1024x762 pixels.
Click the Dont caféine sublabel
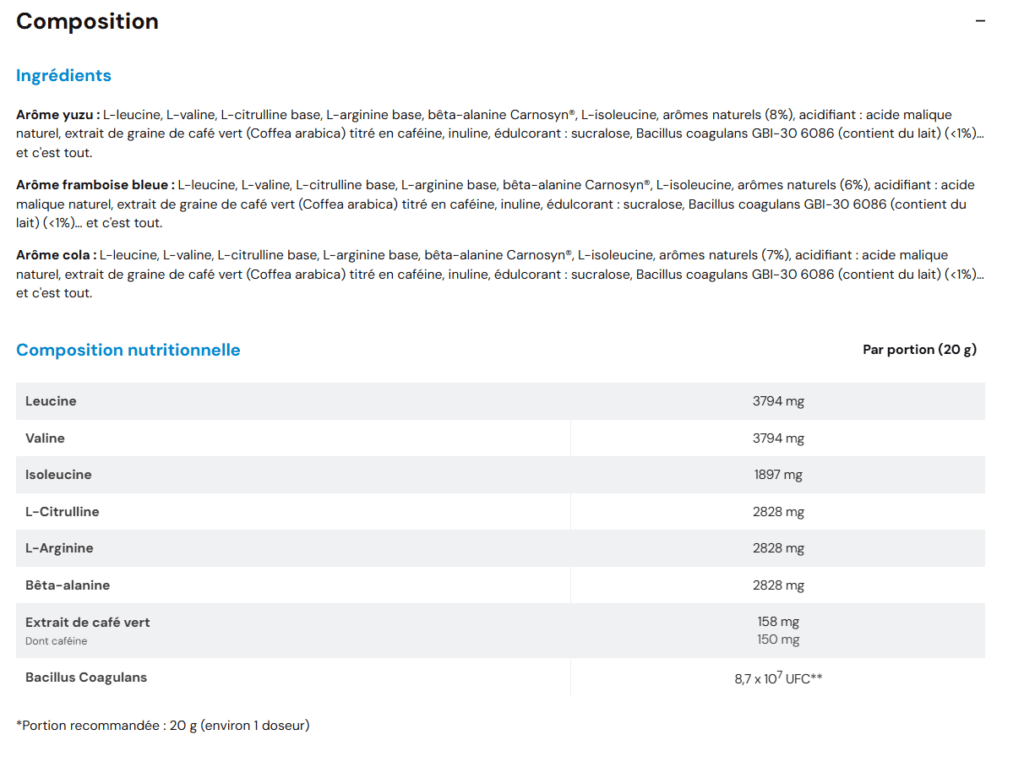pyautogui.click(x=56, y=641)
